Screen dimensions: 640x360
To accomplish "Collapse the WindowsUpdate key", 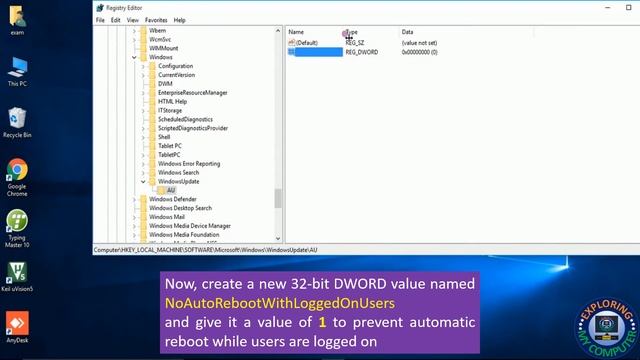I will click(x=143, y=182).
